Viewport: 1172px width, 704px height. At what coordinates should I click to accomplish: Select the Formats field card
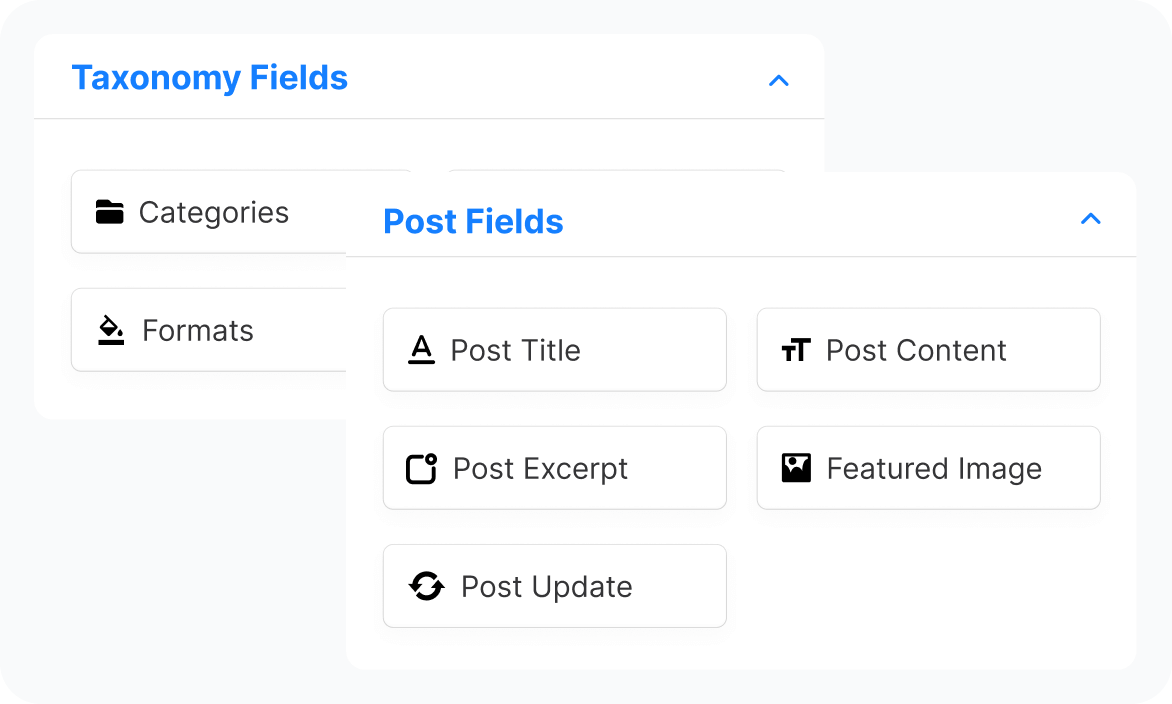coord(200,330)
